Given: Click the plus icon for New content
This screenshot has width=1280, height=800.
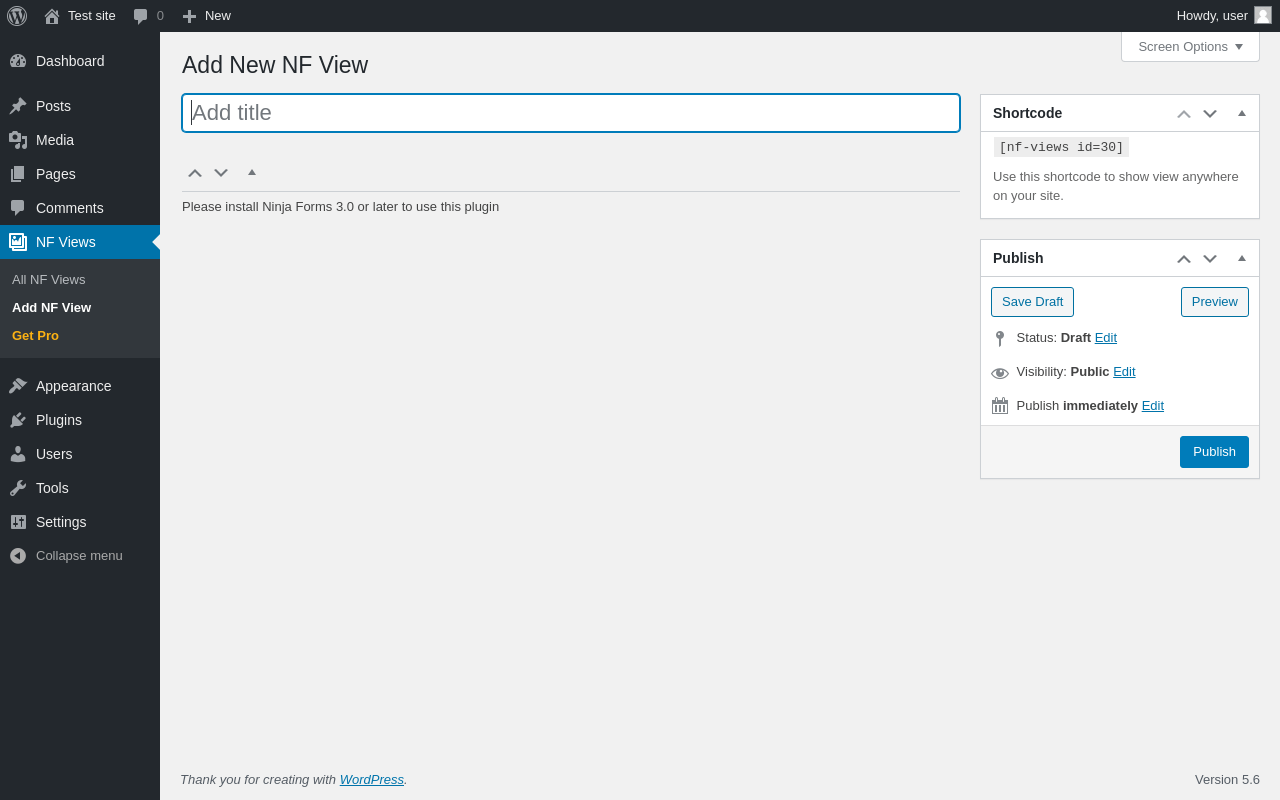Looking at the screenshot, I should [189, 16].
